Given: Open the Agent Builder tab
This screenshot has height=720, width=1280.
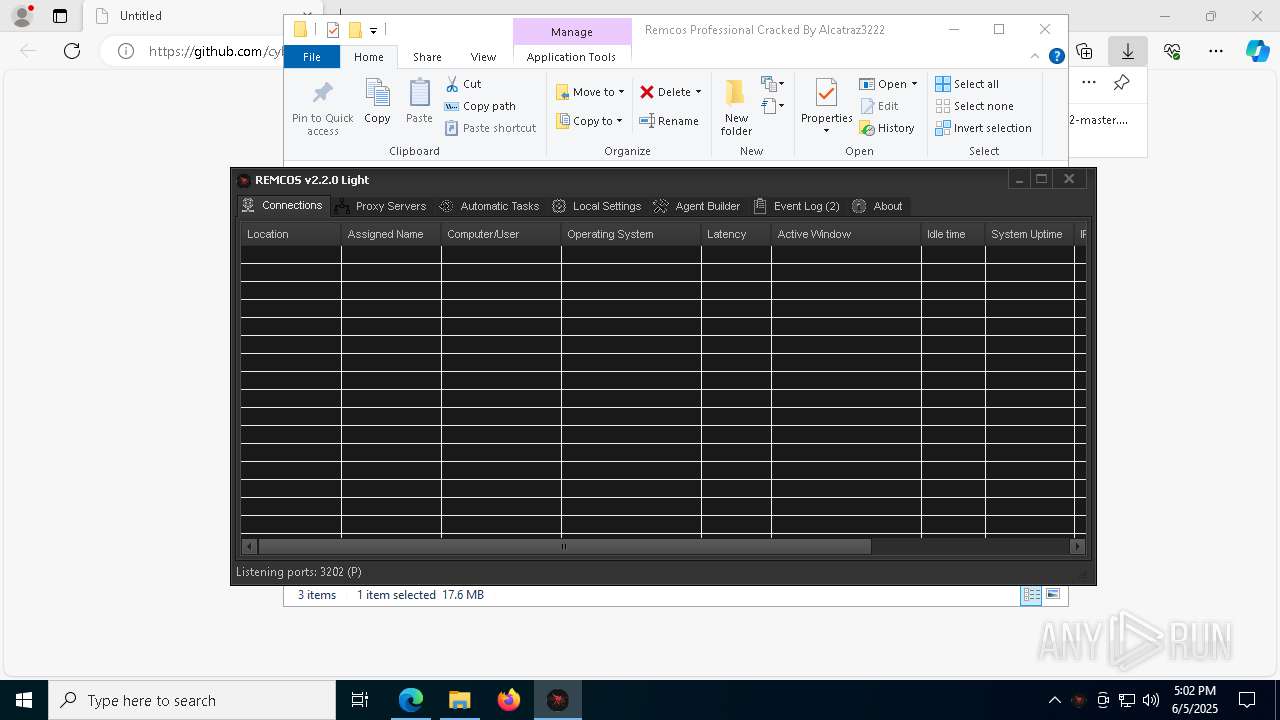Looking at the screenshot, I should tap(696, 206).
